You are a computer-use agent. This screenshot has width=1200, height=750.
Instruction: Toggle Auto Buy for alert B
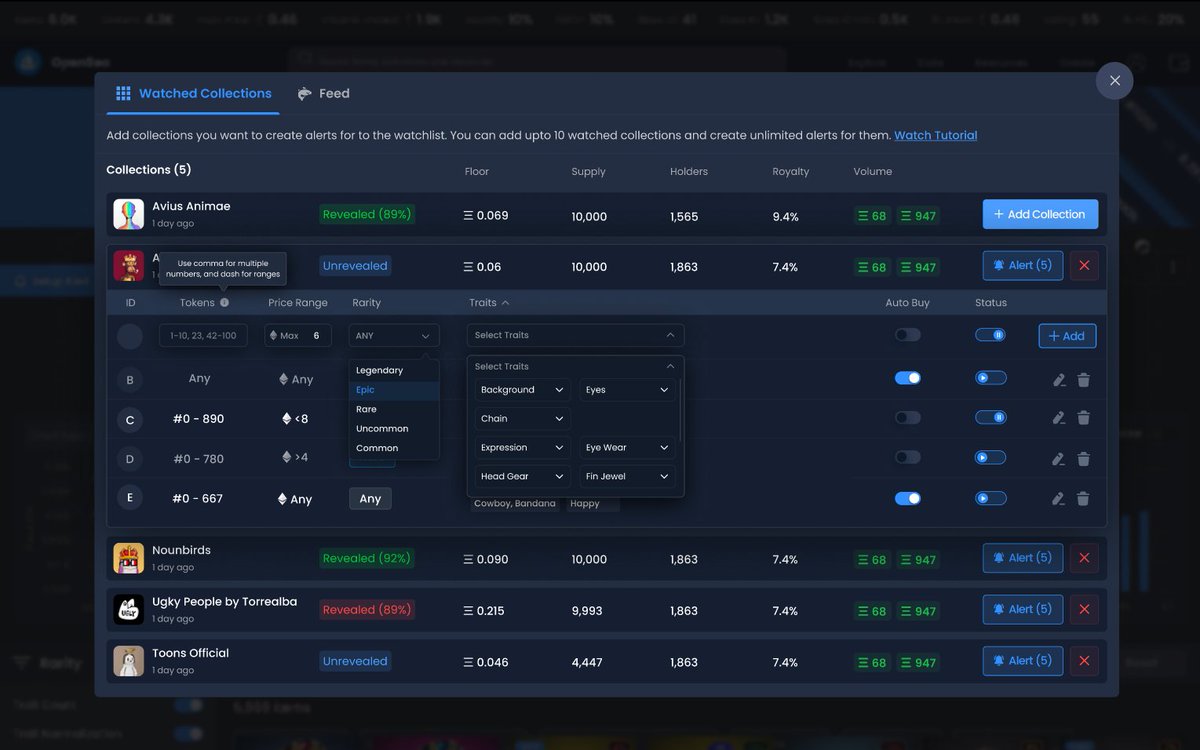pyautogui.click(x=908, y=378)
